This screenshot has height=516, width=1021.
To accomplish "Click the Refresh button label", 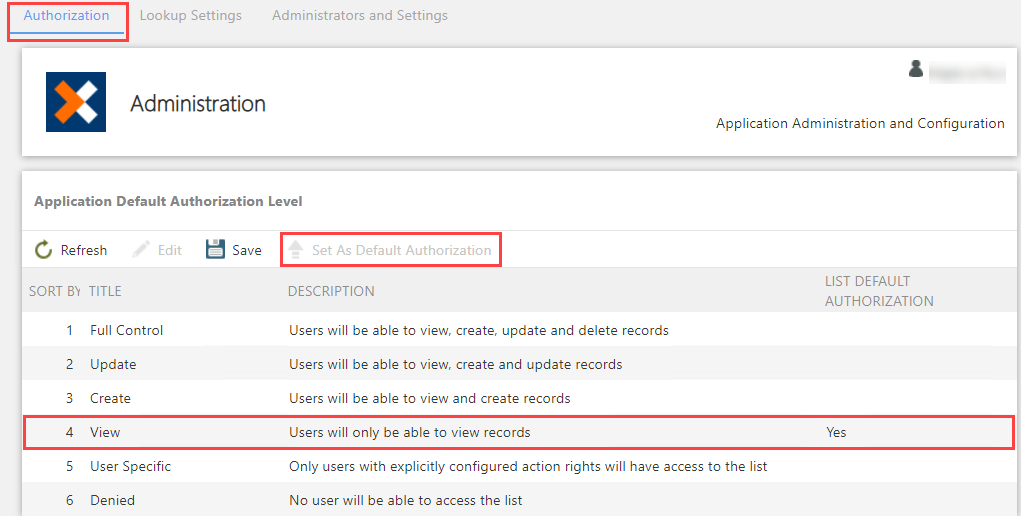I will coord(84,250).
